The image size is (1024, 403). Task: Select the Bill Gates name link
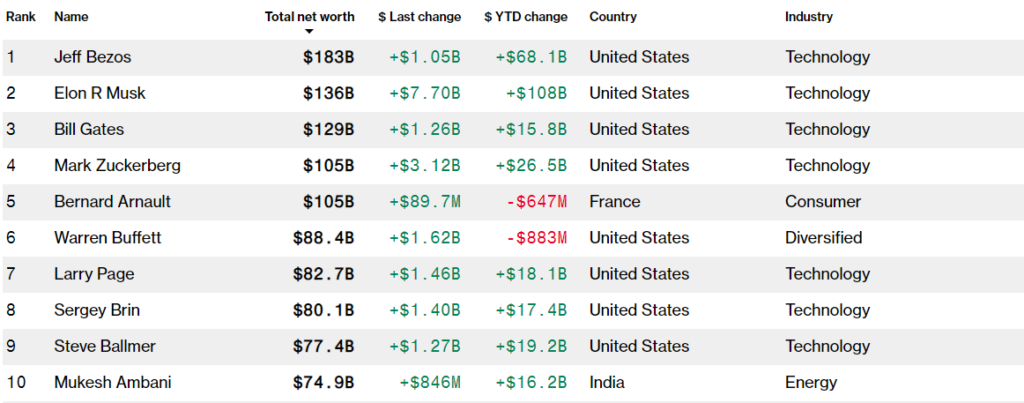pos(87,129)
